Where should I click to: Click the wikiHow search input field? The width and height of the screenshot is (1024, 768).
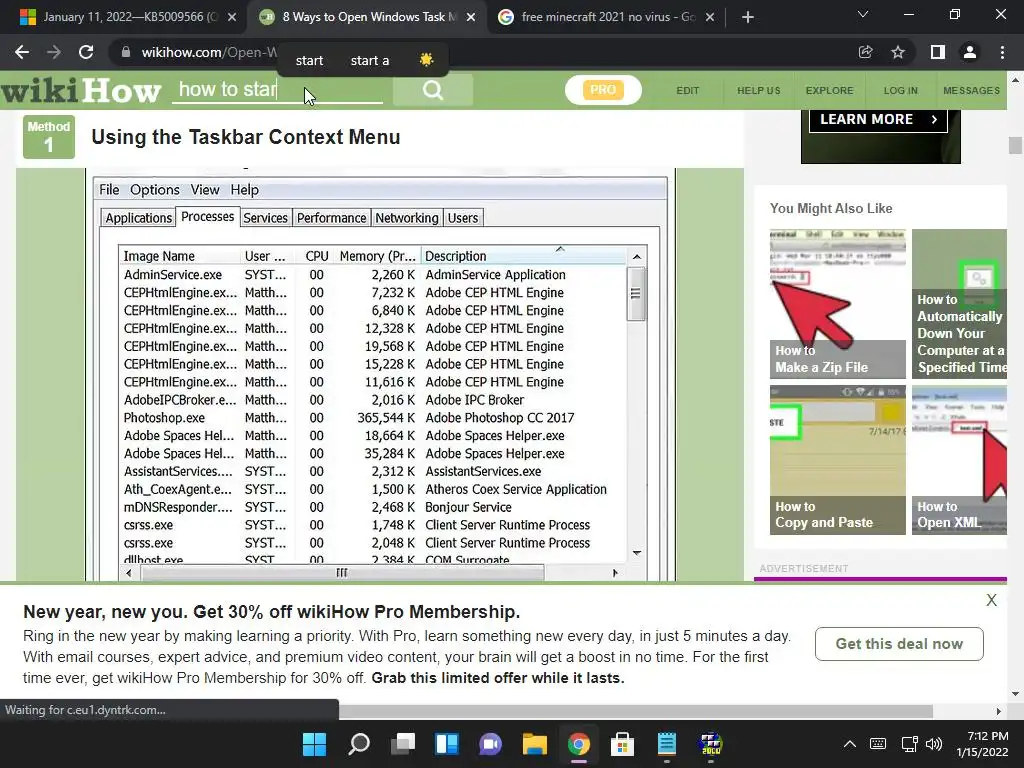(x=277, y=89)
